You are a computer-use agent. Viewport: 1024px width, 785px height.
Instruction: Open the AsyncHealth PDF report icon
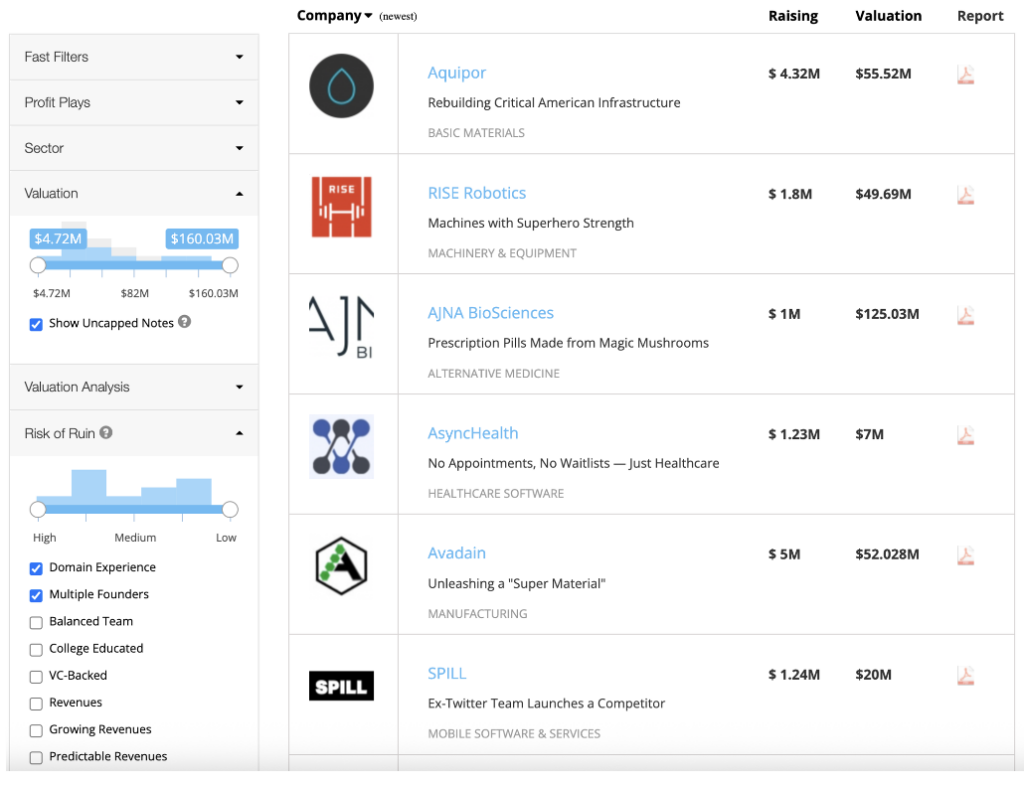pyautogui.click(x=965, y=435)
